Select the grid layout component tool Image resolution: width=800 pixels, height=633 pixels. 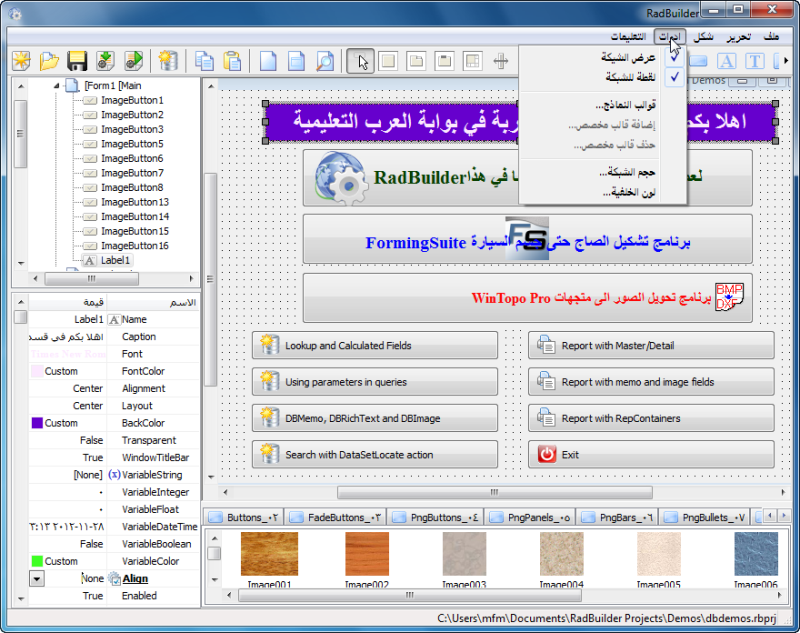pyautogui.click(x=472, y=61)
